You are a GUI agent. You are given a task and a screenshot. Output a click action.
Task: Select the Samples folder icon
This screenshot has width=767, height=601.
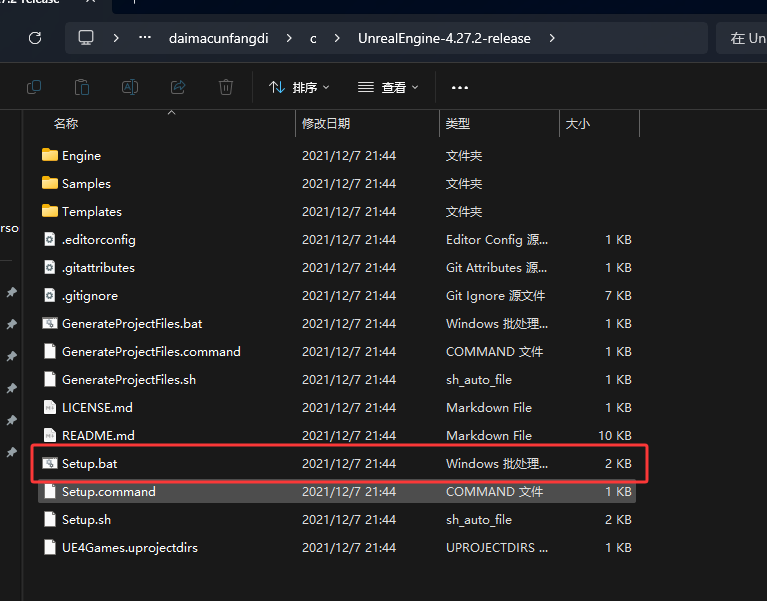click(49, 183)
